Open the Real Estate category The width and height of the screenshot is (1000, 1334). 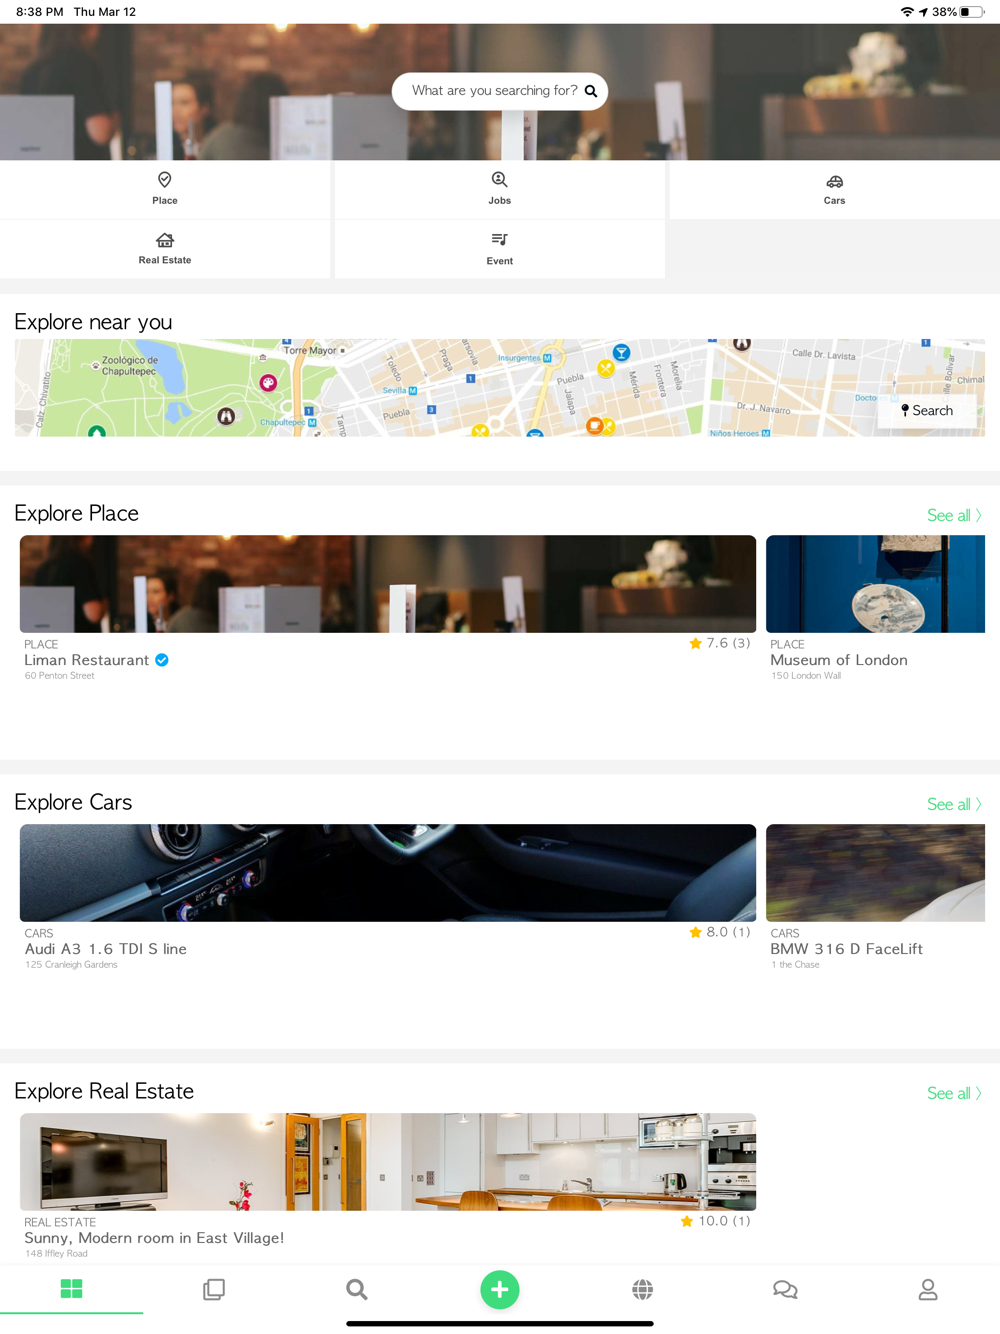165,249
